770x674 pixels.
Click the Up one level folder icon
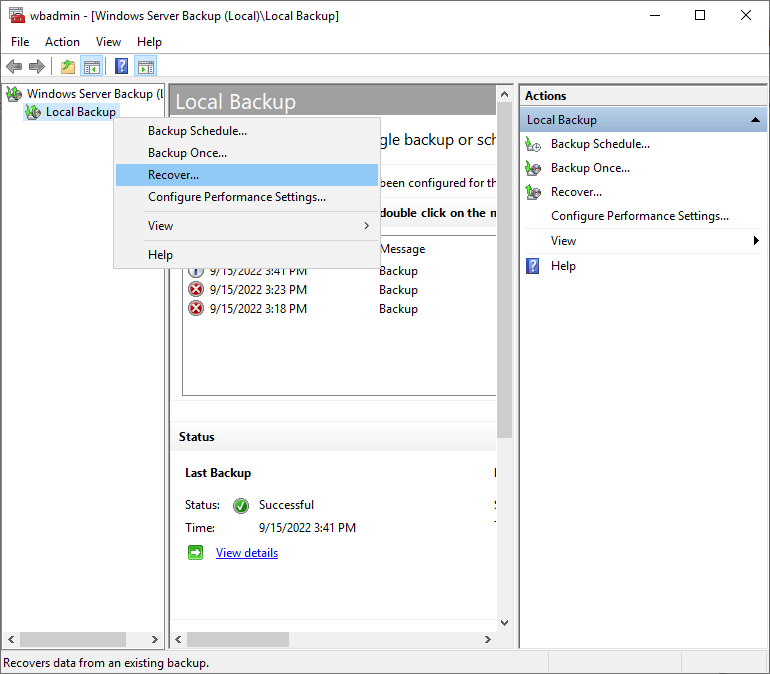[68, 66]
